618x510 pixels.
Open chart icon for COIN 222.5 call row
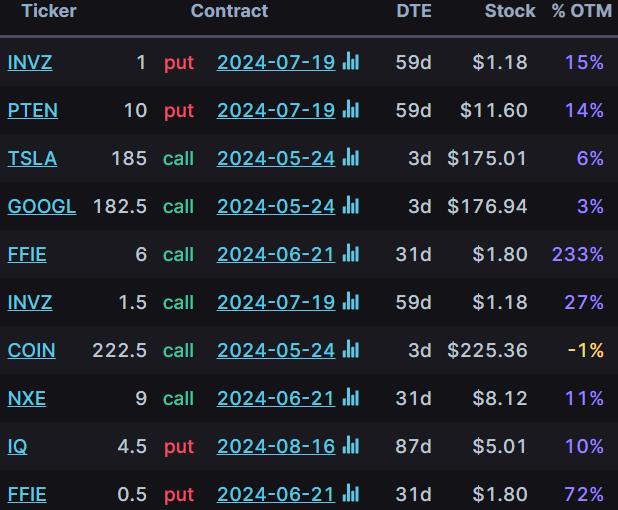[x=351, y=350]
